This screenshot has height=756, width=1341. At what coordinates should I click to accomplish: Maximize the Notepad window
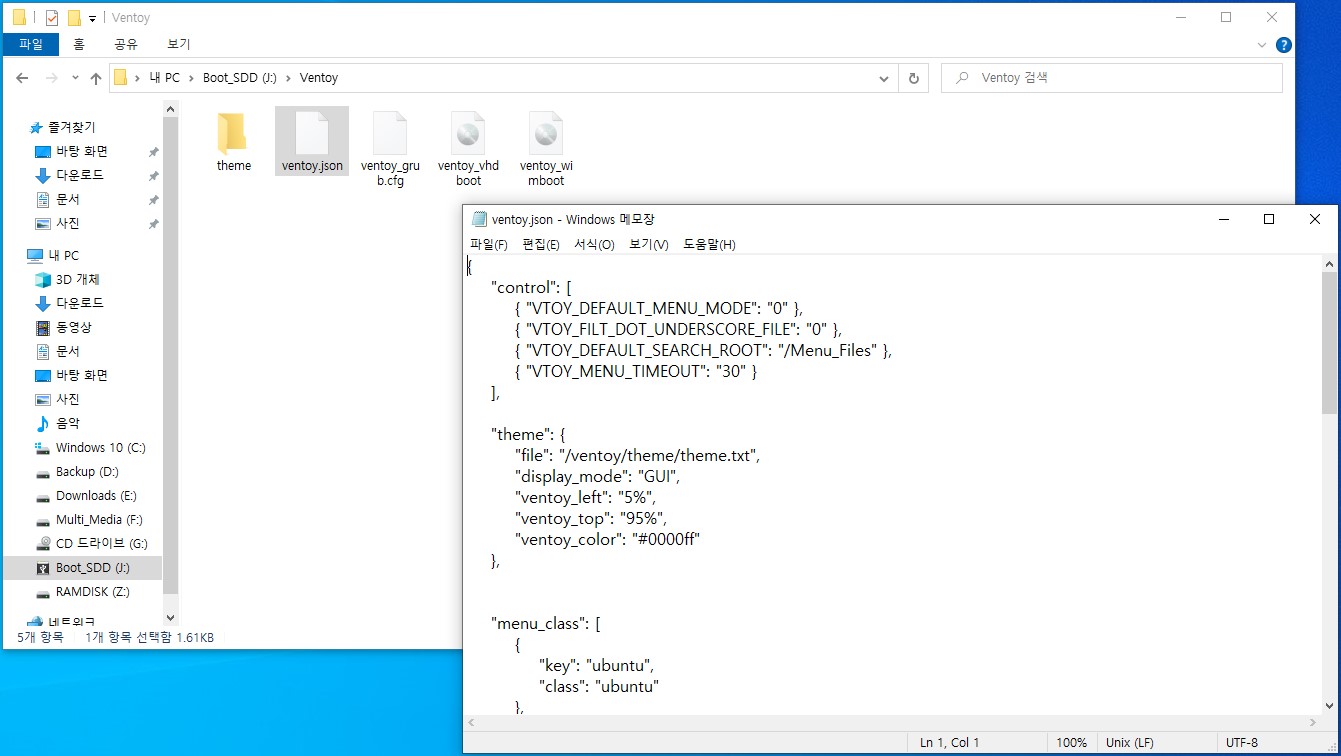1269,219
